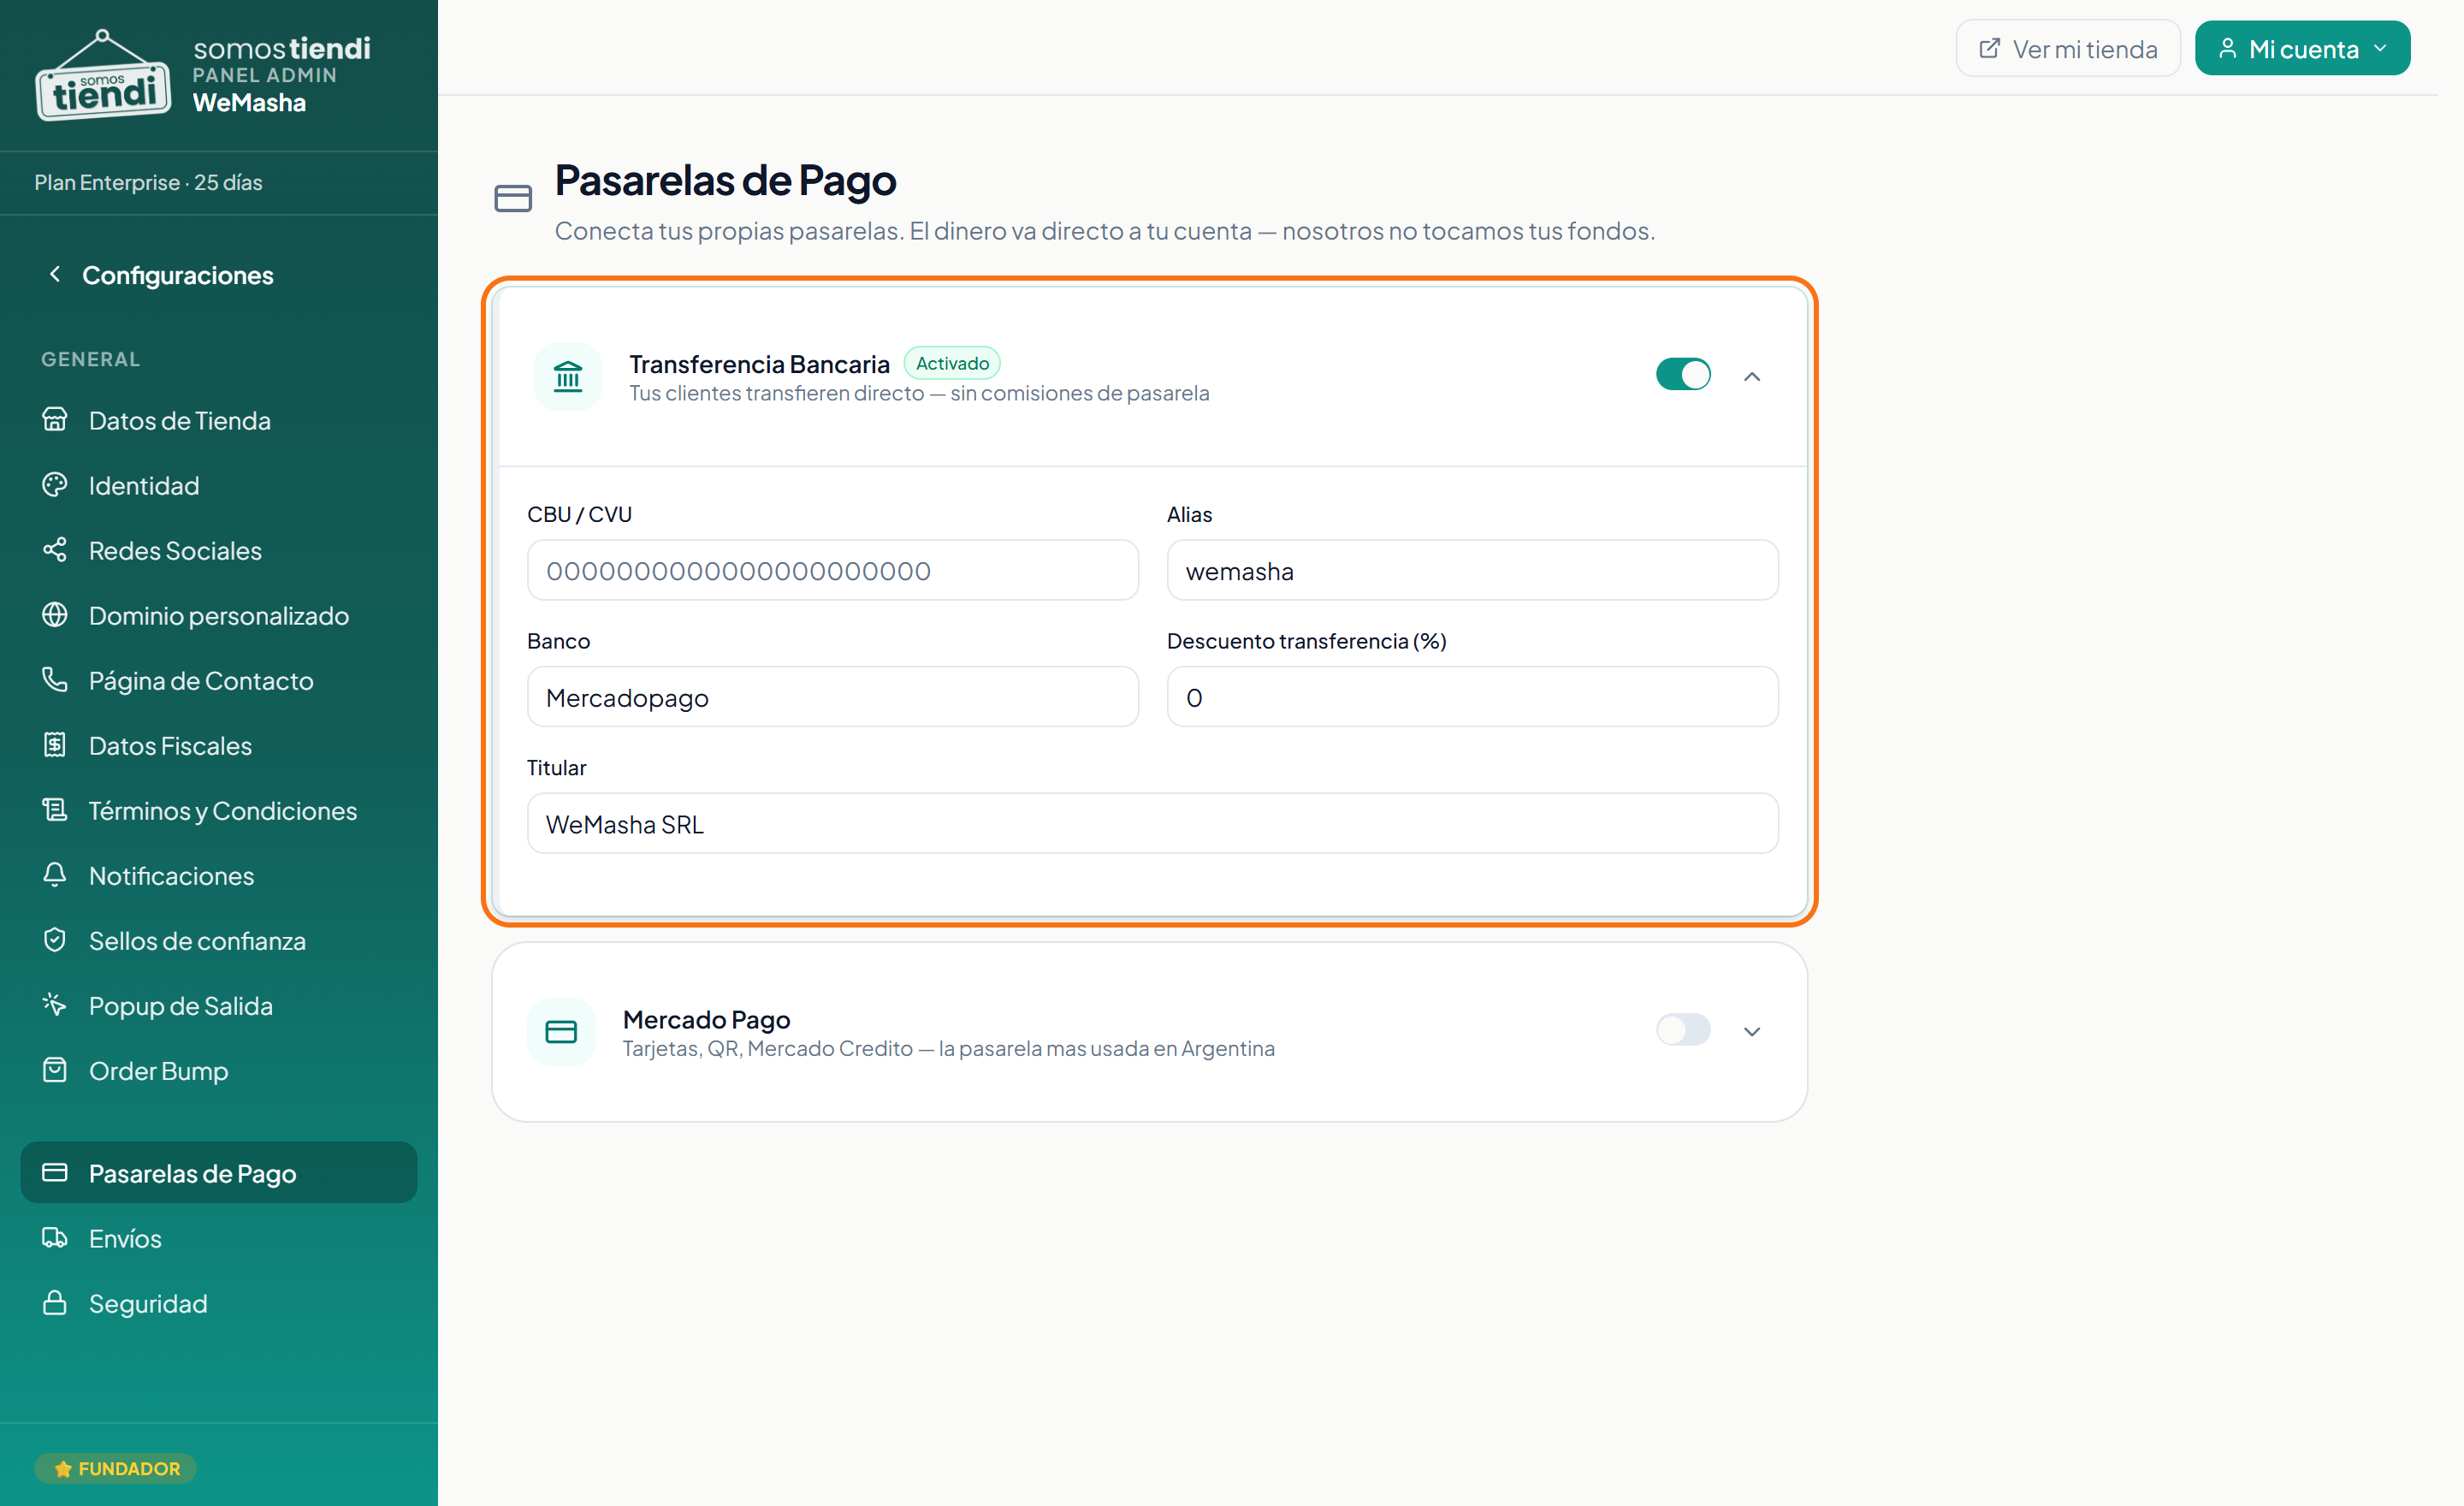Click the Fundador badge
This screenshot has width=2464, height=1506.
coord(116,1468)
